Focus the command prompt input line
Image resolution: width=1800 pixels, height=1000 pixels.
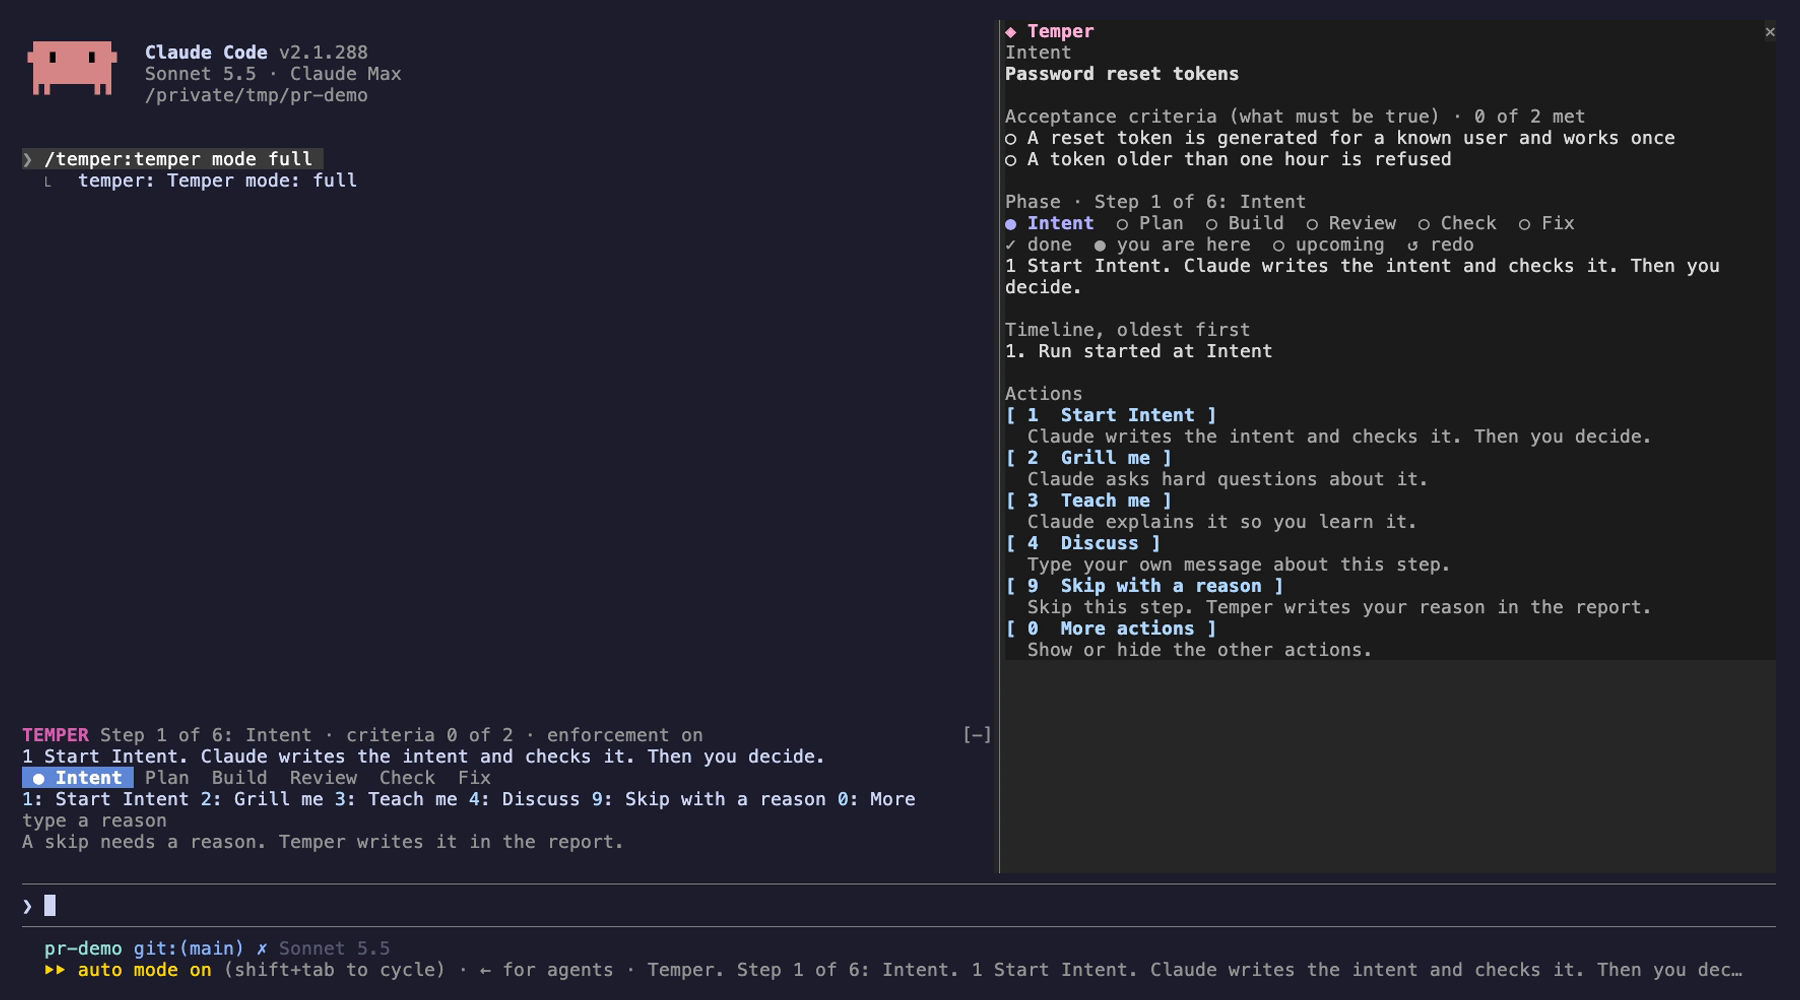point(898,906)
